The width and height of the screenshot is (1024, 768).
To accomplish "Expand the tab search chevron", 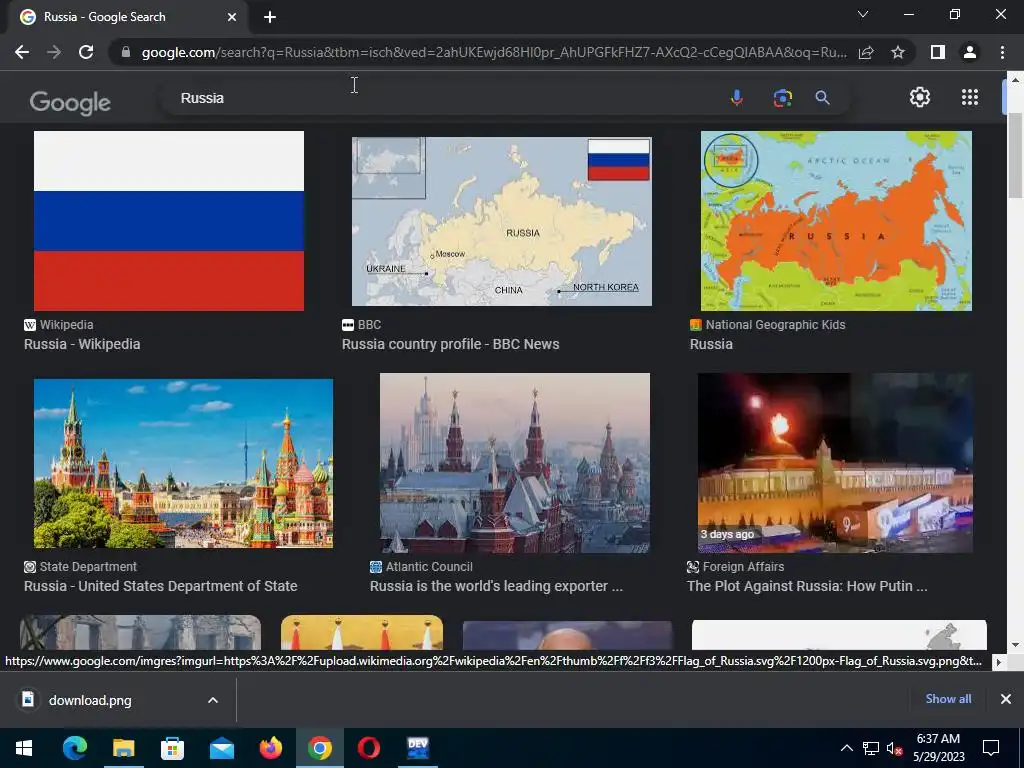I will coord(863,14).
